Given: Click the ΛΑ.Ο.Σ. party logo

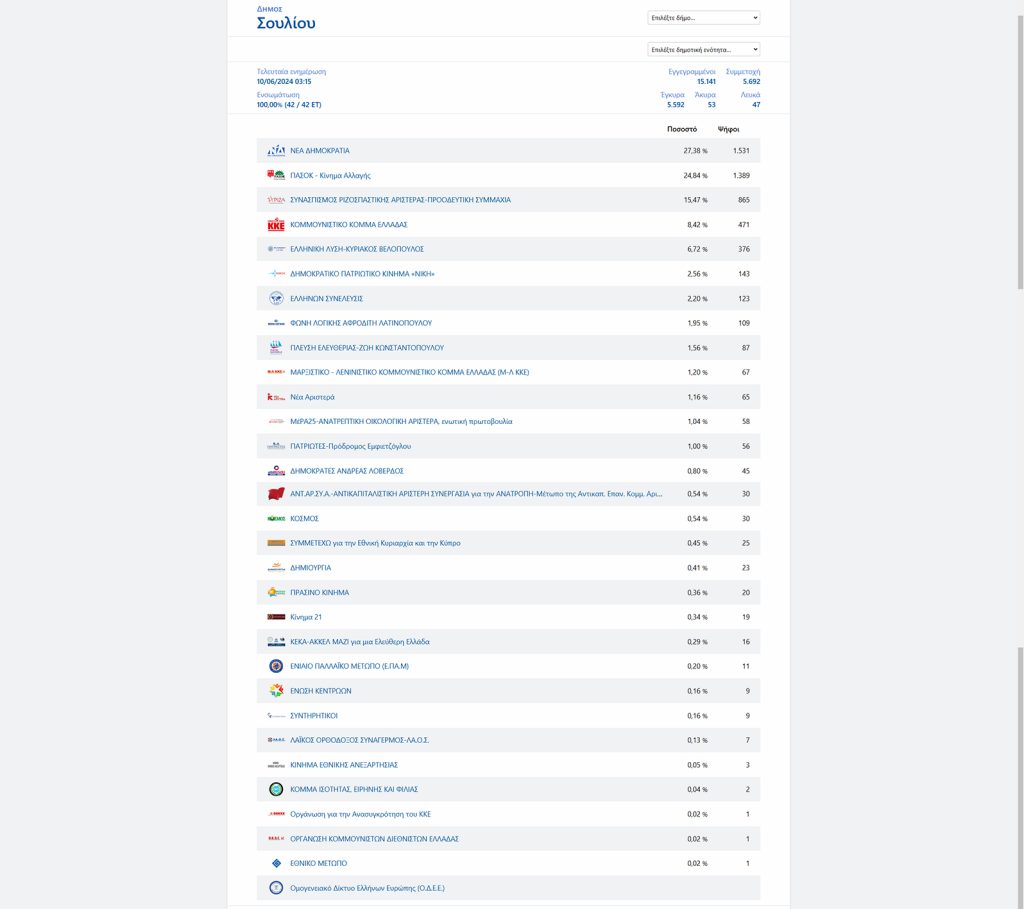Looking at the screenshot, I should (x=276, y=740).
